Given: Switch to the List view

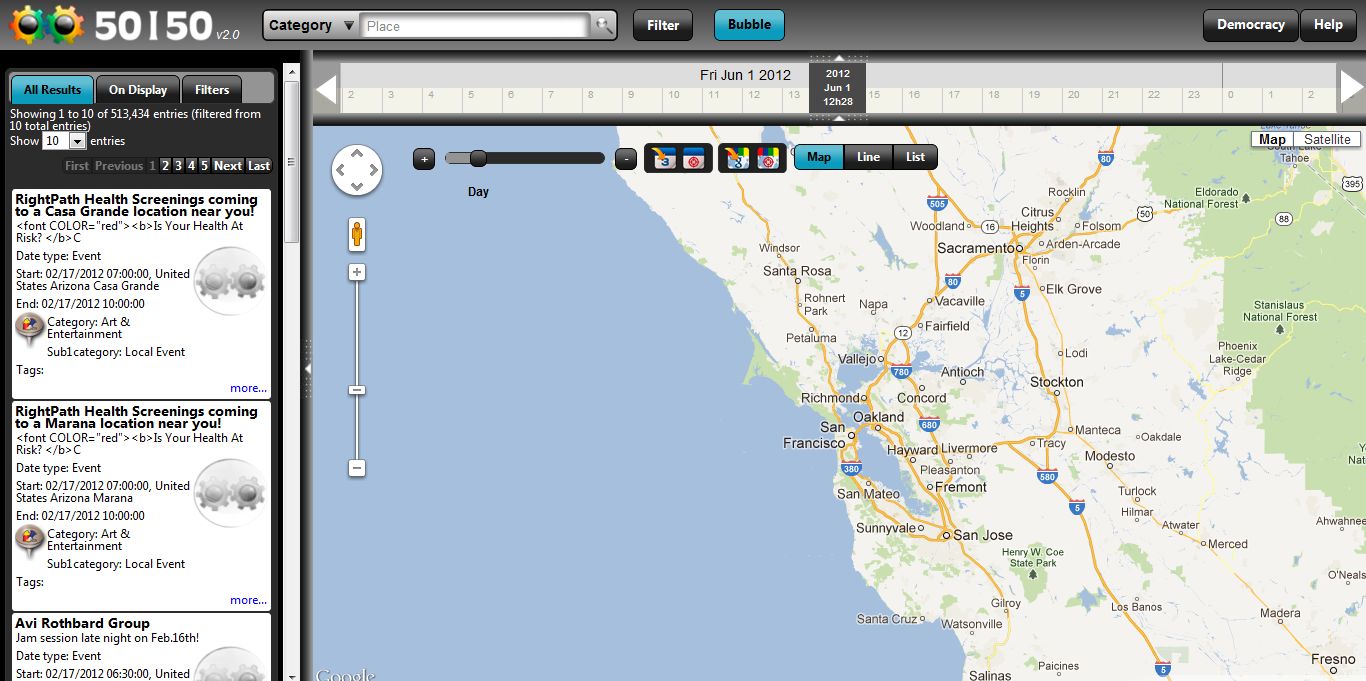Looking at the screenshot, I should coord(915,157).
